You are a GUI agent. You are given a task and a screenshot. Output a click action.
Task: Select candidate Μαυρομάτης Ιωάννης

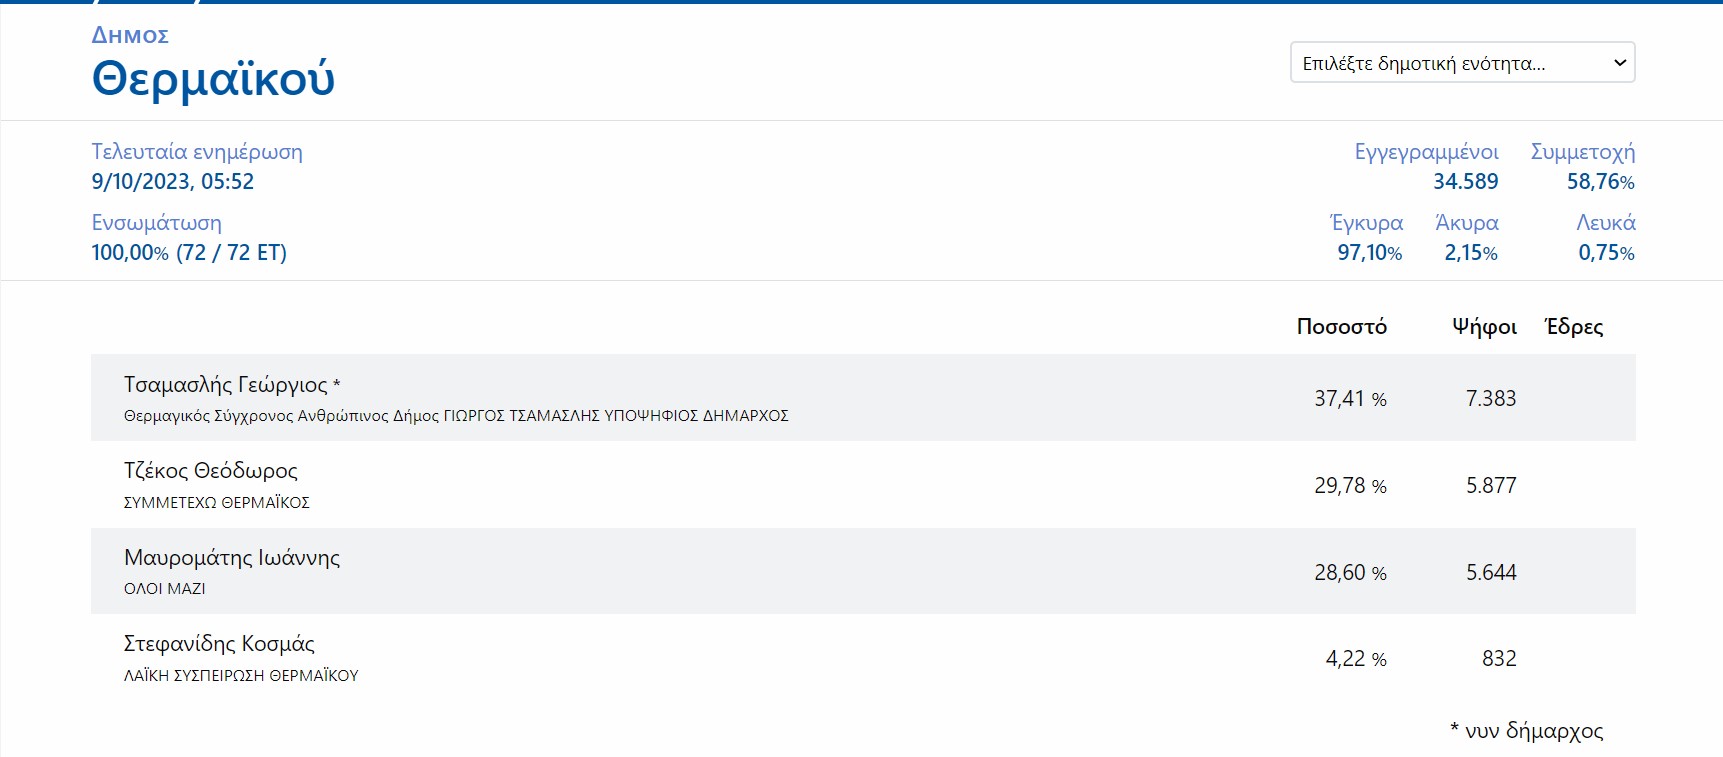[x=231, y=558]
